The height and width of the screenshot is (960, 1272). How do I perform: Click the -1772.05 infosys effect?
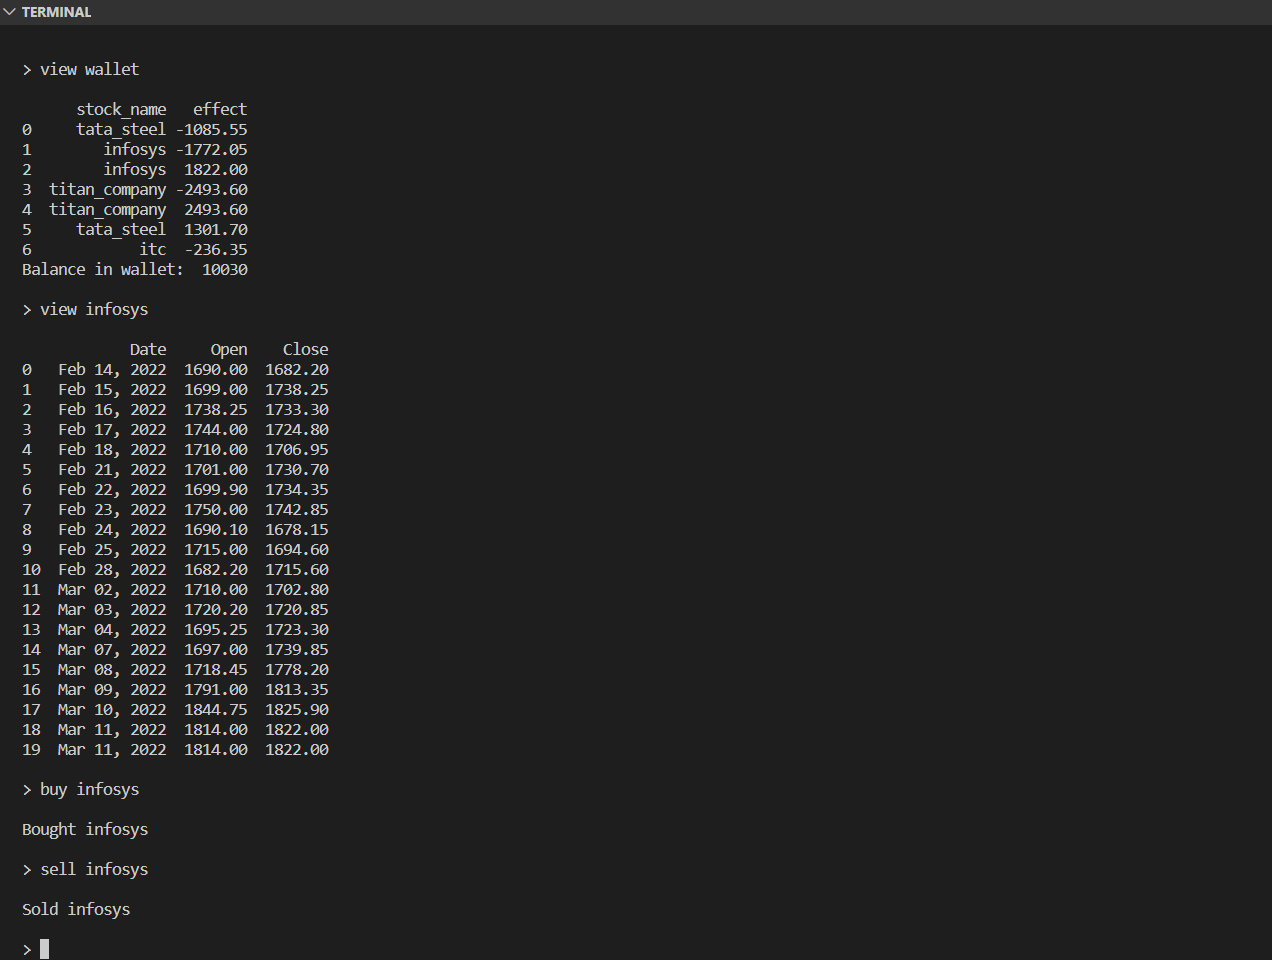click(x=212, y=149)
